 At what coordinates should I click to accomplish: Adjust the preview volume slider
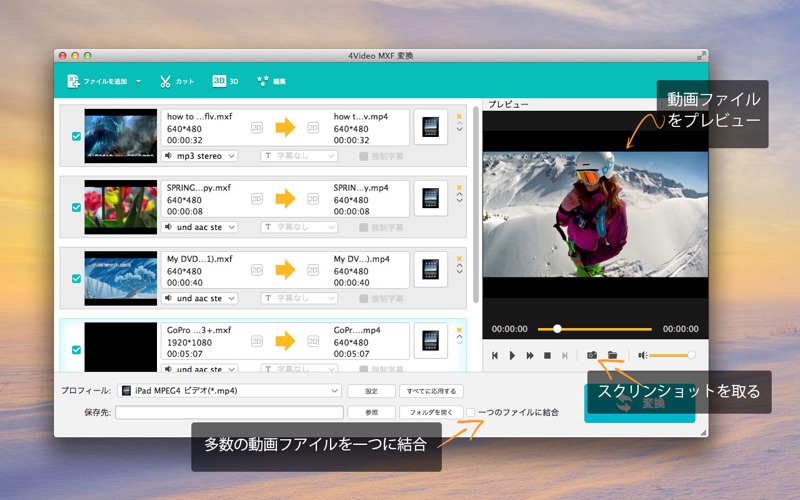click(672, 355)
